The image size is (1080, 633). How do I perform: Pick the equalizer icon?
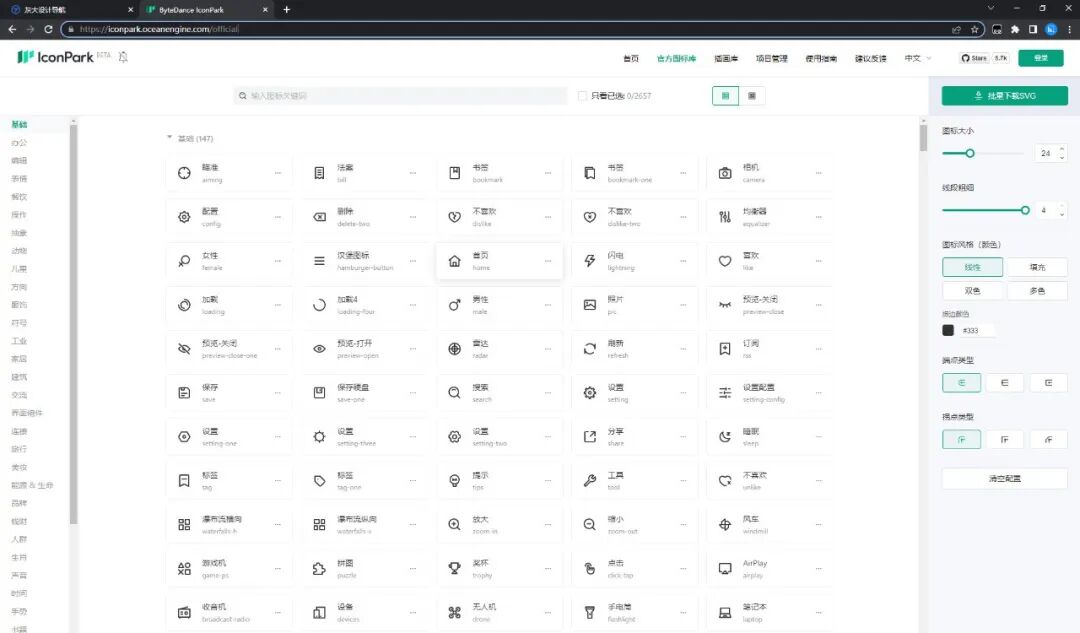(725, 217)
